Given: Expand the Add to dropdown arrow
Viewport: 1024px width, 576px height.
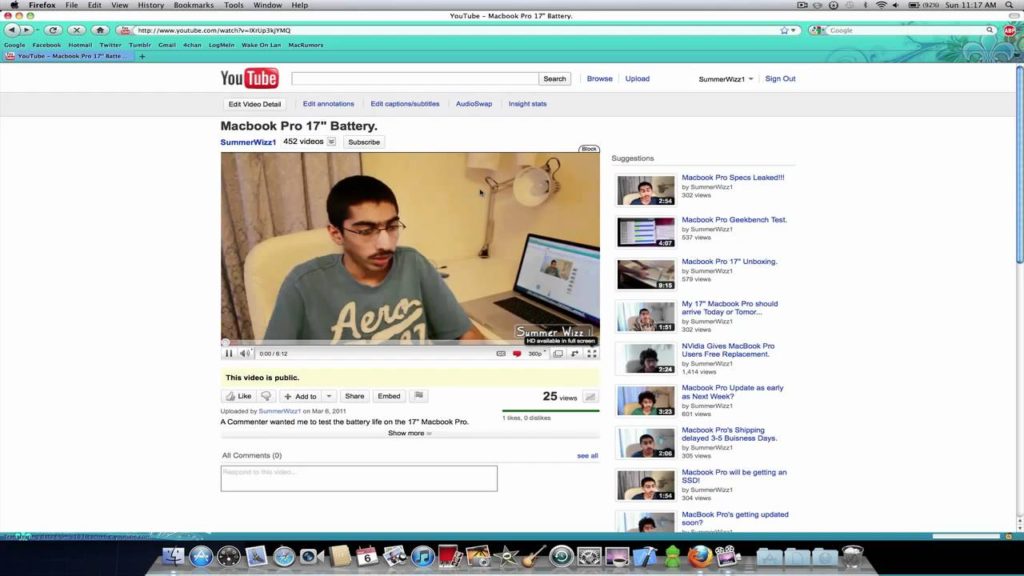Looking at the screenshot, I should click(329, 396).
